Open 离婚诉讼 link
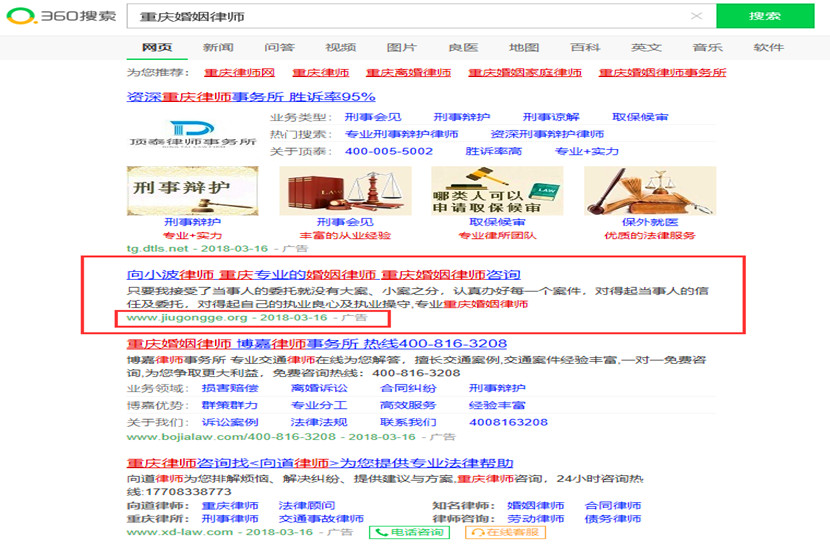The width and height of the screenshot is (830, 550). click(x=319, y=388)
